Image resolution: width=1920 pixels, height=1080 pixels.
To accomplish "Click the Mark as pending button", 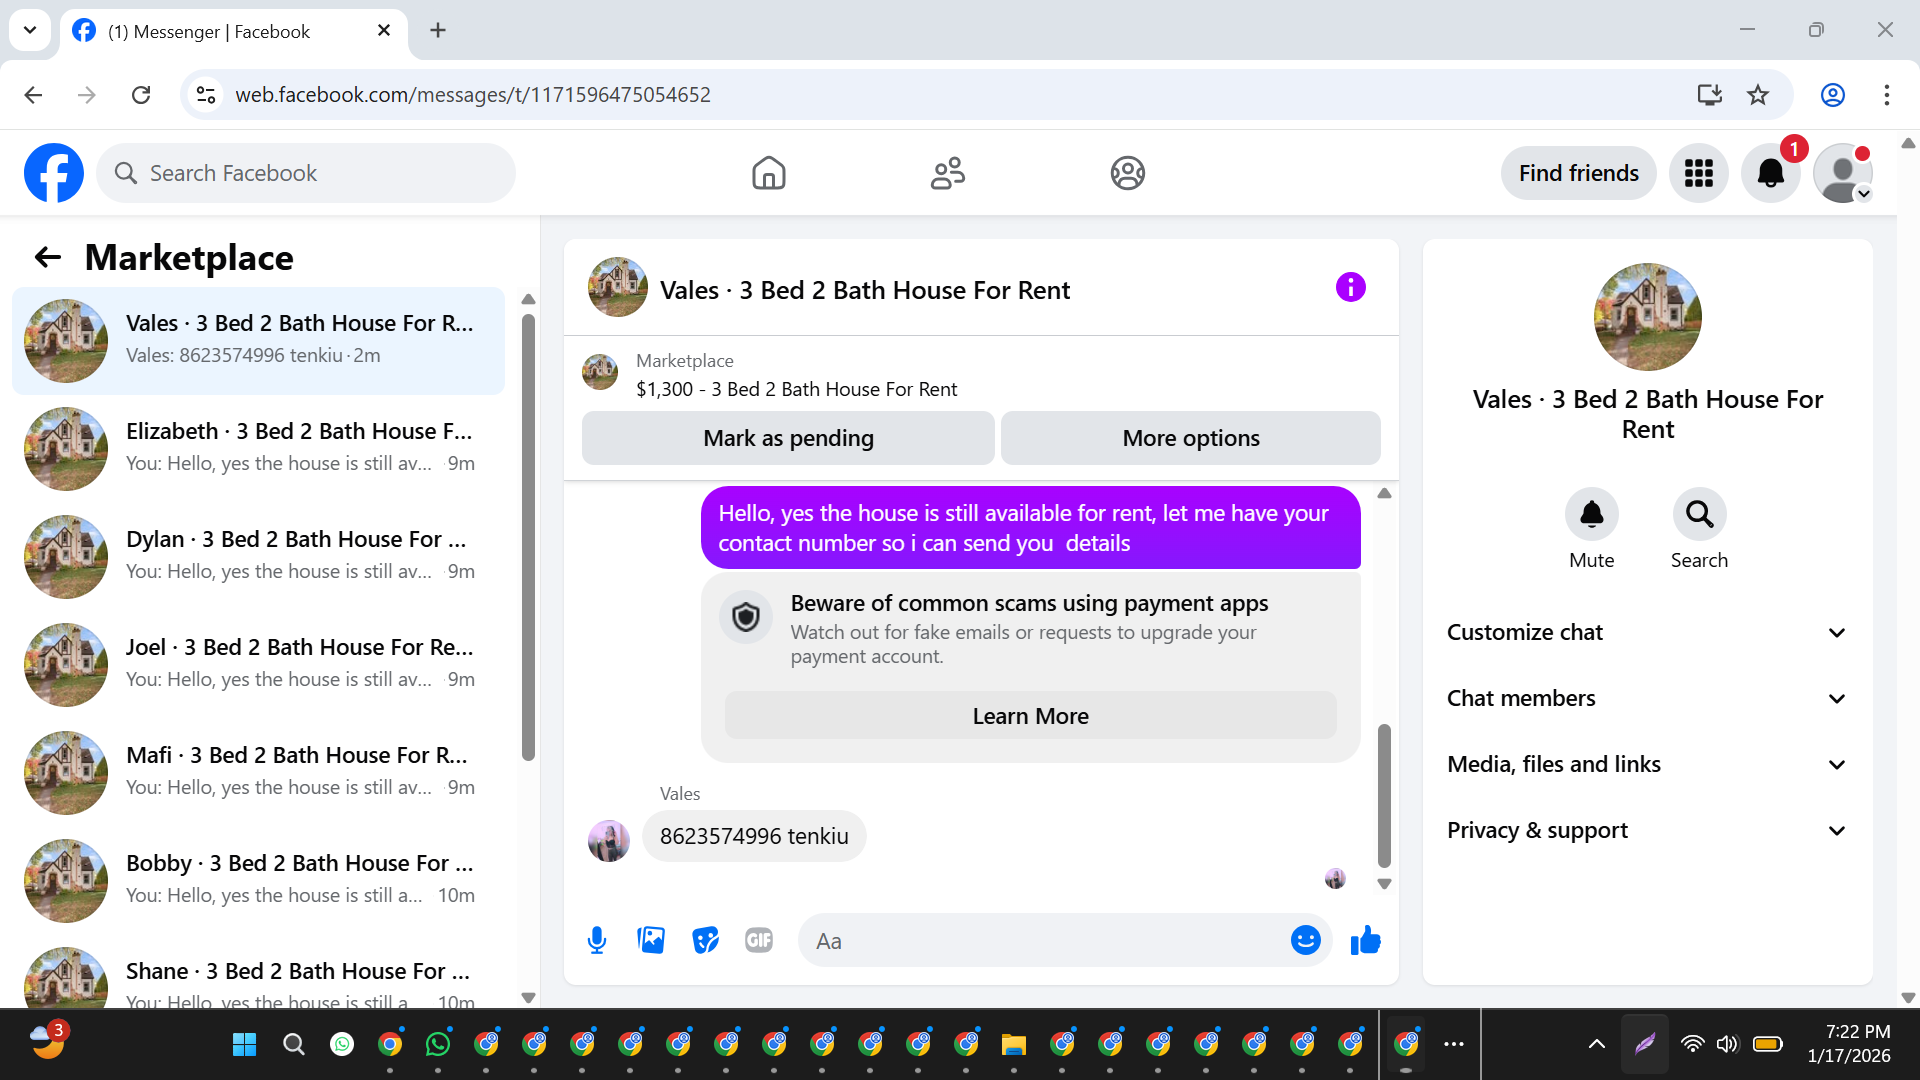I will point(788,438).
